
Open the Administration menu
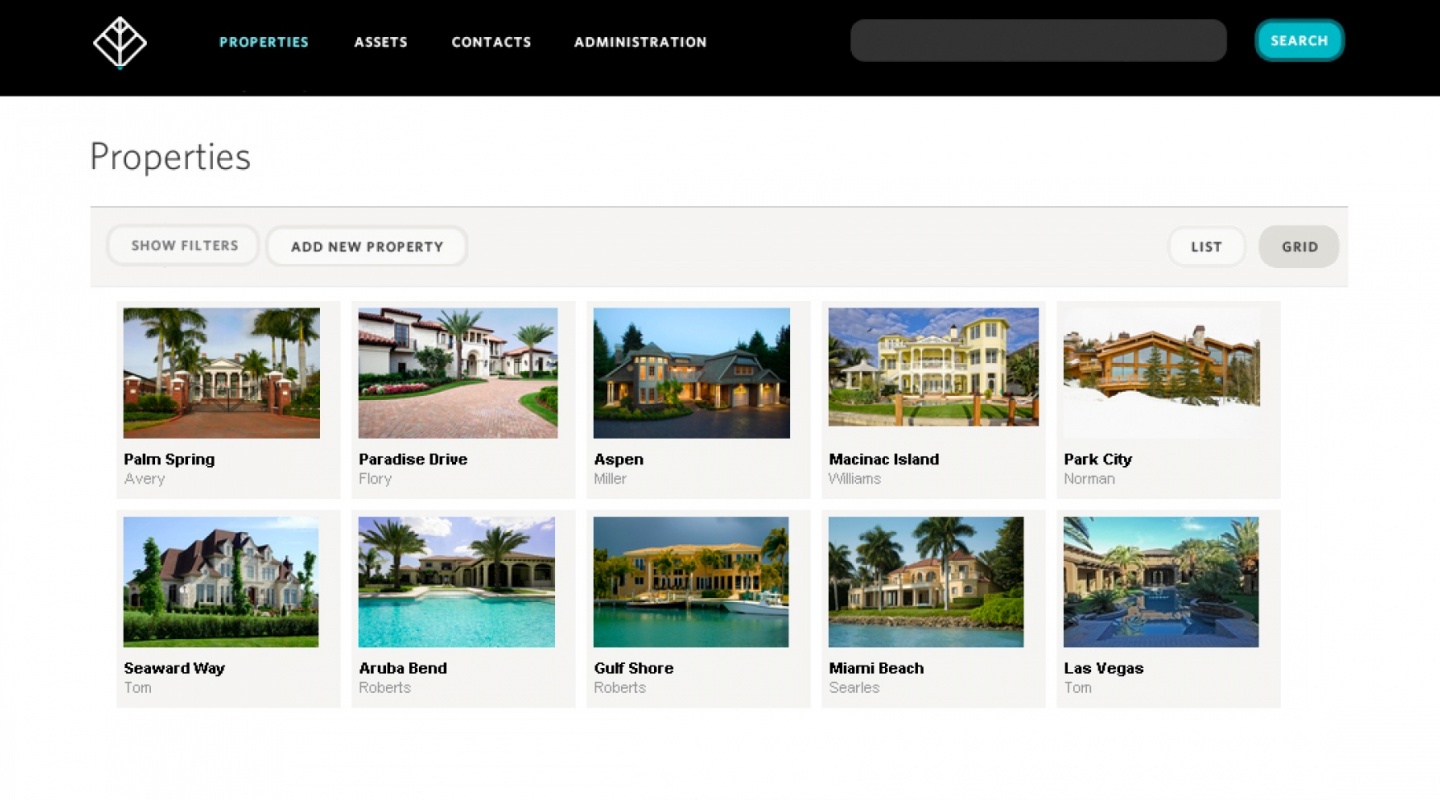(x=640, y=42)
